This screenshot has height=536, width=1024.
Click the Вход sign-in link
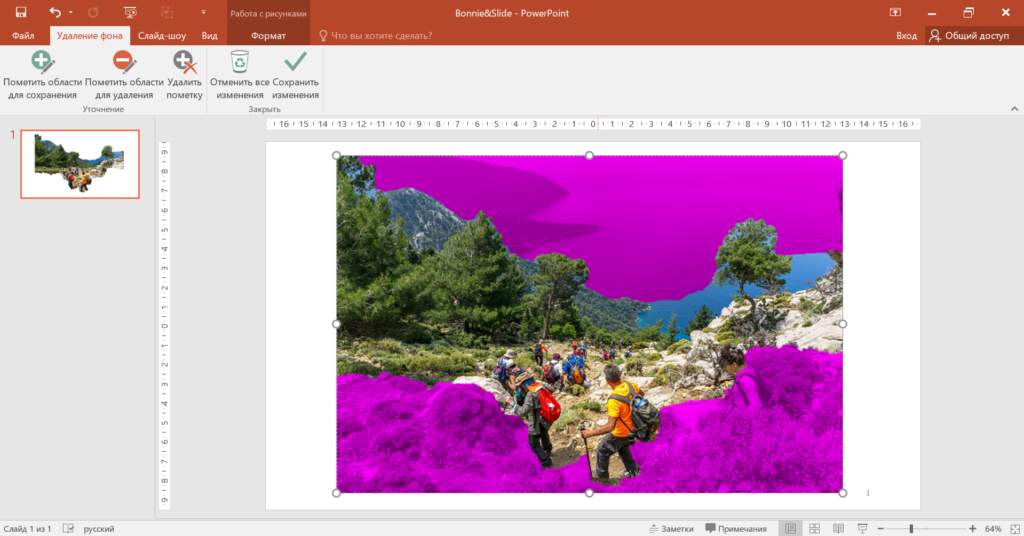906,36
